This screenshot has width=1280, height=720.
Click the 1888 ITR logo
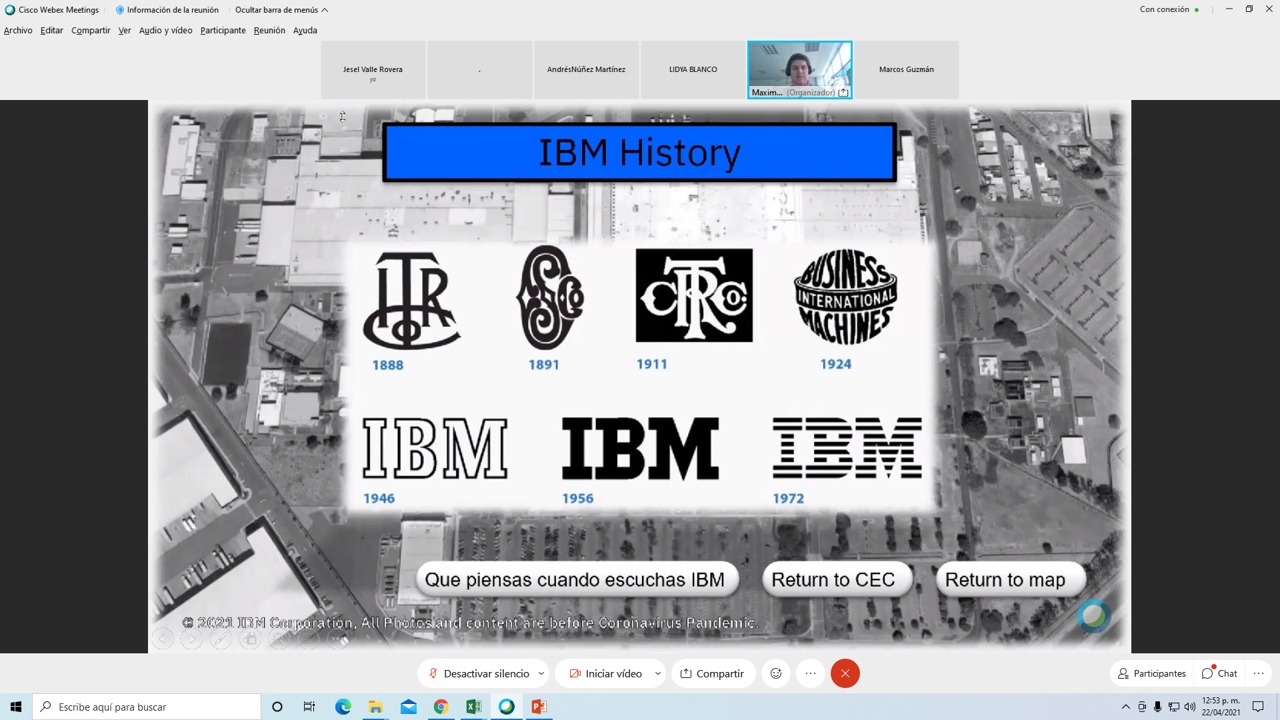coord(411,300)
